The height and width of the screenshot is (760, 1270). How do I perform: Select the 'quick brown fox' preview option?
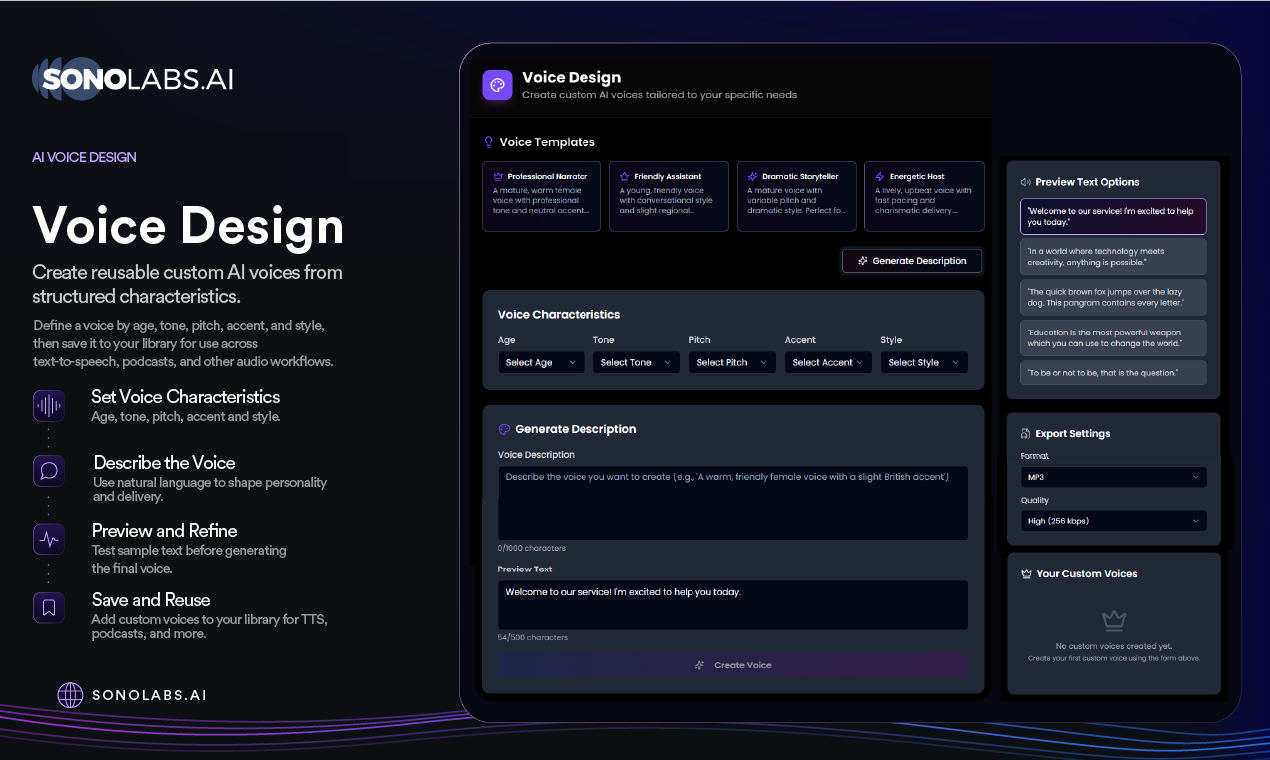1113,297
